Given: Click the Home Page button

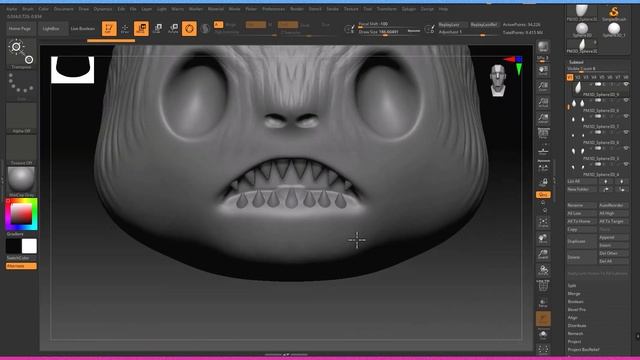Looking at the screenshot, I should coord(20,29).
